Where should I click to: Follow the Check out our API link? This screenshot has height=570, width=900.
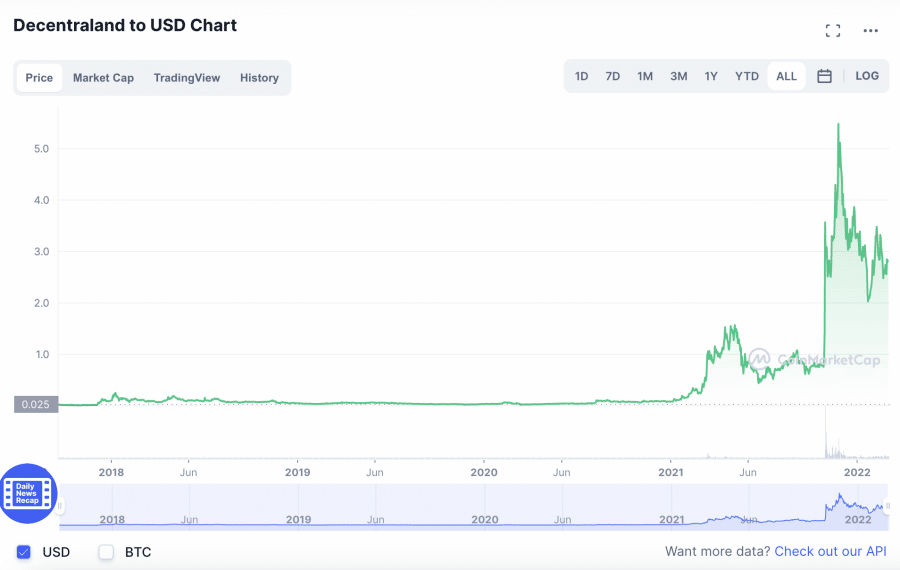tap(830, 552)
